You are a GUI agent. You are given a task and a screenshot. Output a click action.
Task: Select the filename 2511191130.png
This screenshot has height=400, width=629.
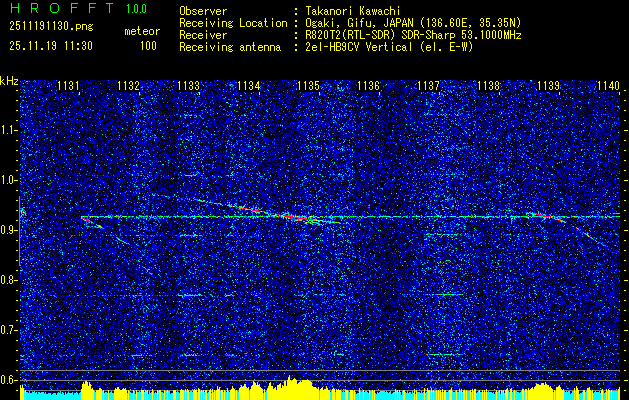point(51,27)
